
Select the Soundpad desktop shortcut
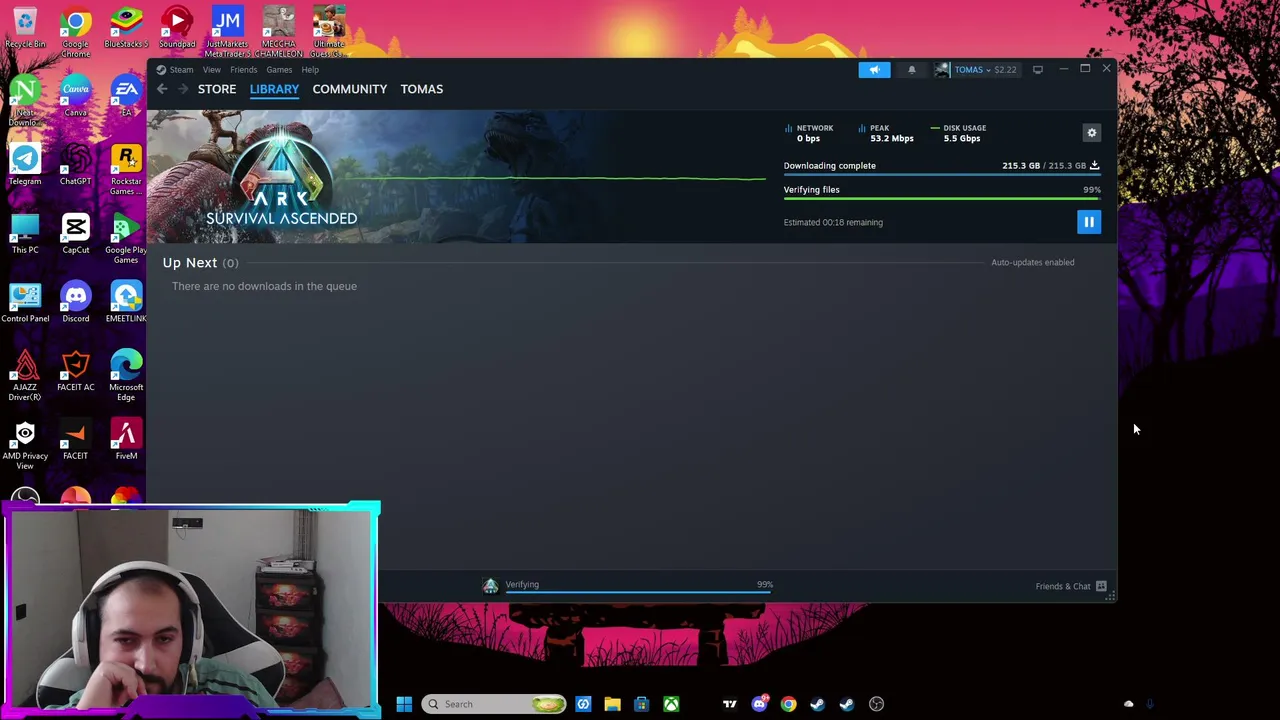coord(177,28)
